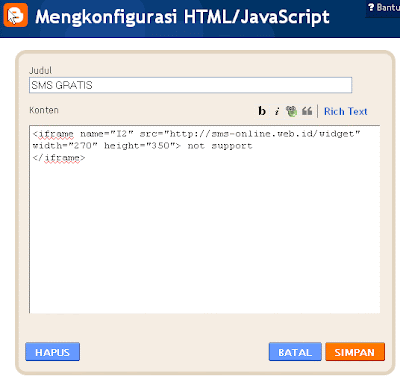Insert a blockquote with the quote icon
400x379 pixels.
pos(307,111)
